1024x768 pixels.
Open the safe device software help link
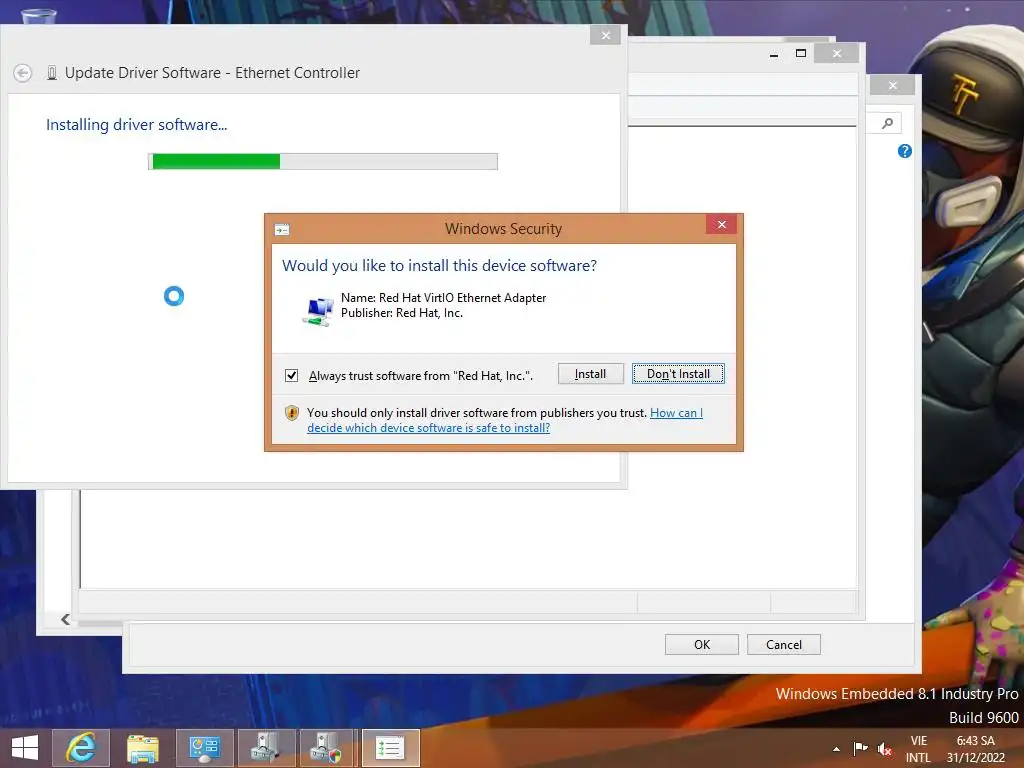coord(505,420)
